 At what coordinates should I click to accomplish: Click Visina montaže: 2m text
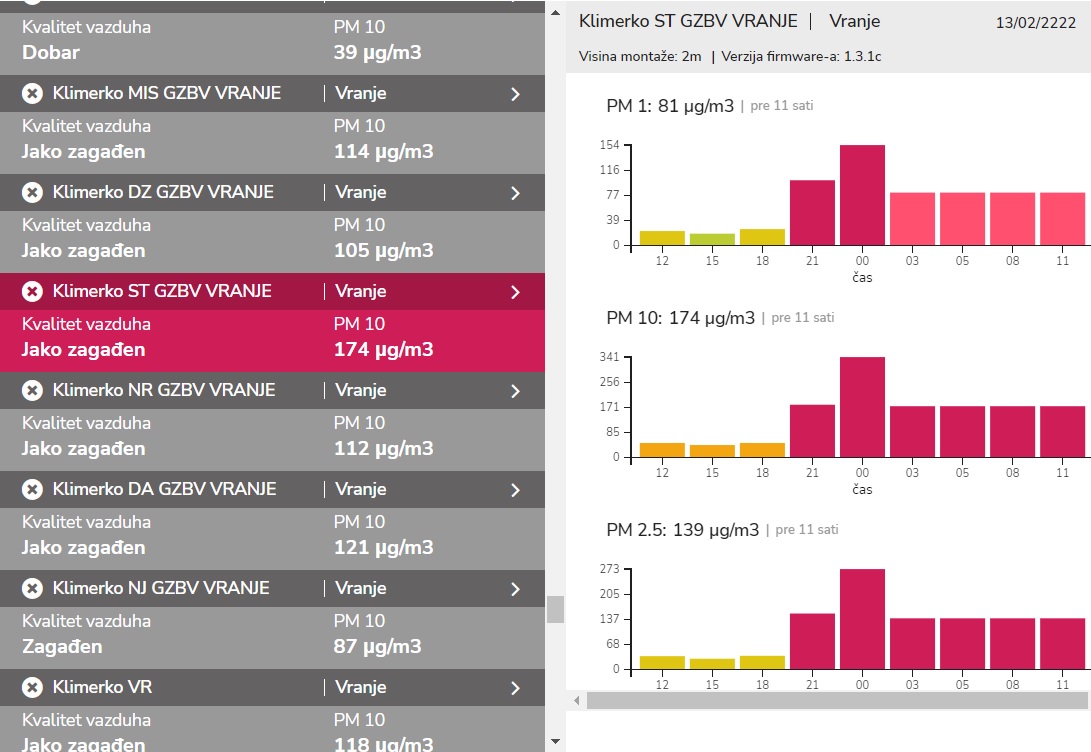click(640, 56)
